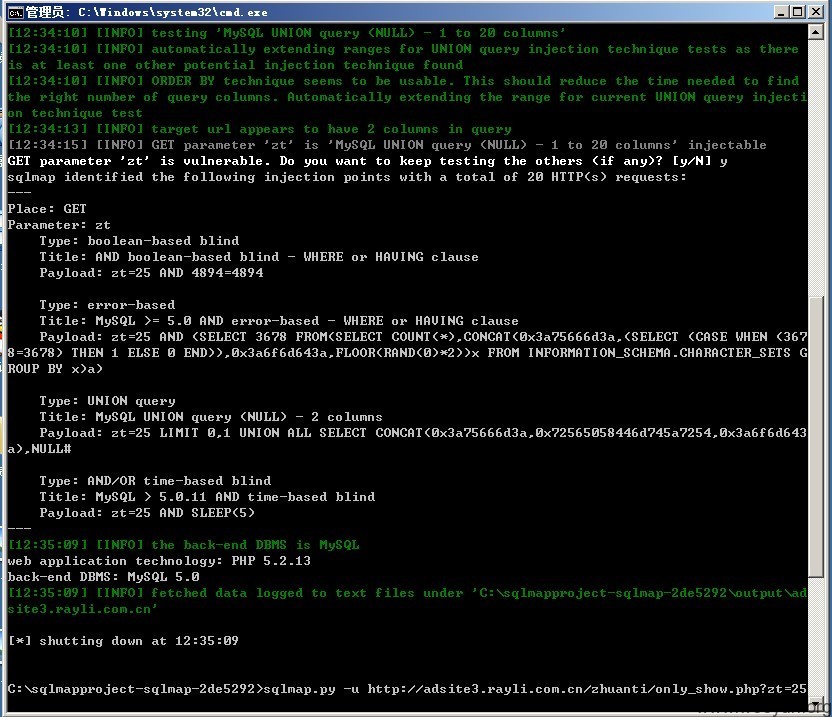Click 'Title: AND boolean-based blind - WHERE or HAVING clause'

[259, 257]
